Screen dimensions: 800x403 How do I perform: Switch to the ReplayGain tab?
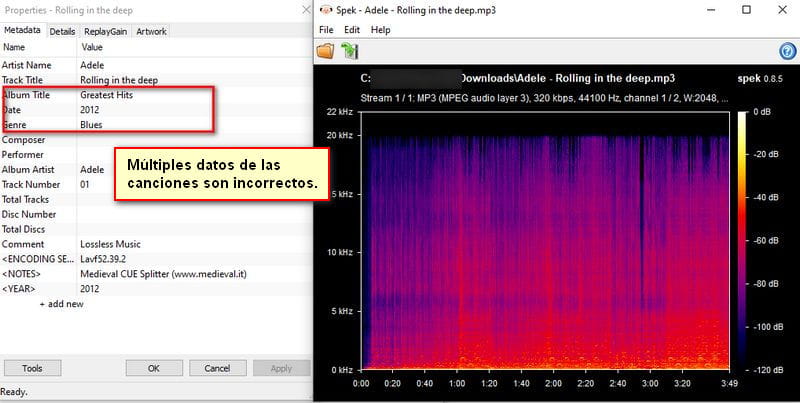click(x=105, y=31)
